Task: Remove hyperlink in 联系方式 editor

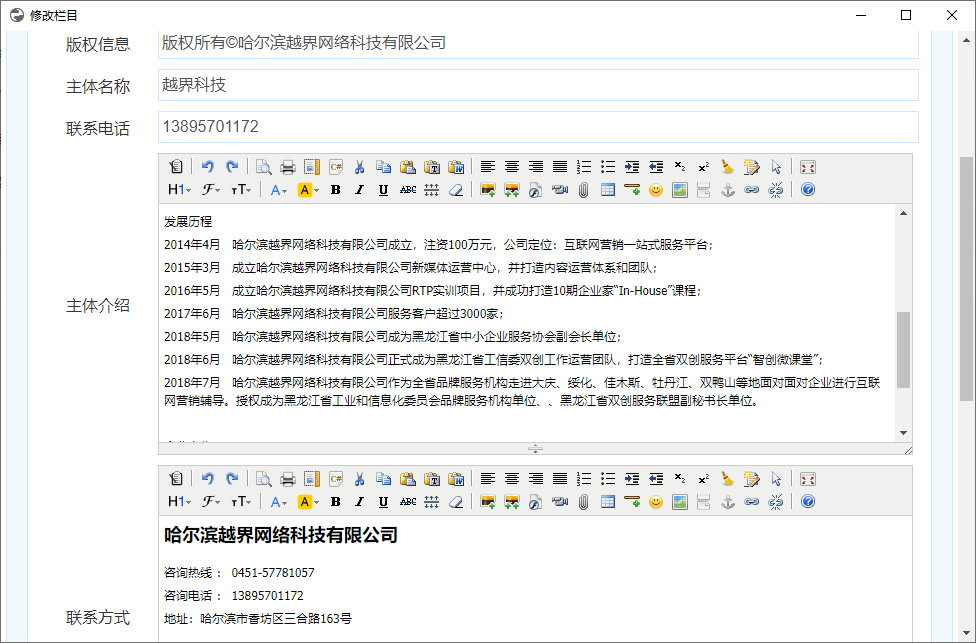Action: pos(776,502)
